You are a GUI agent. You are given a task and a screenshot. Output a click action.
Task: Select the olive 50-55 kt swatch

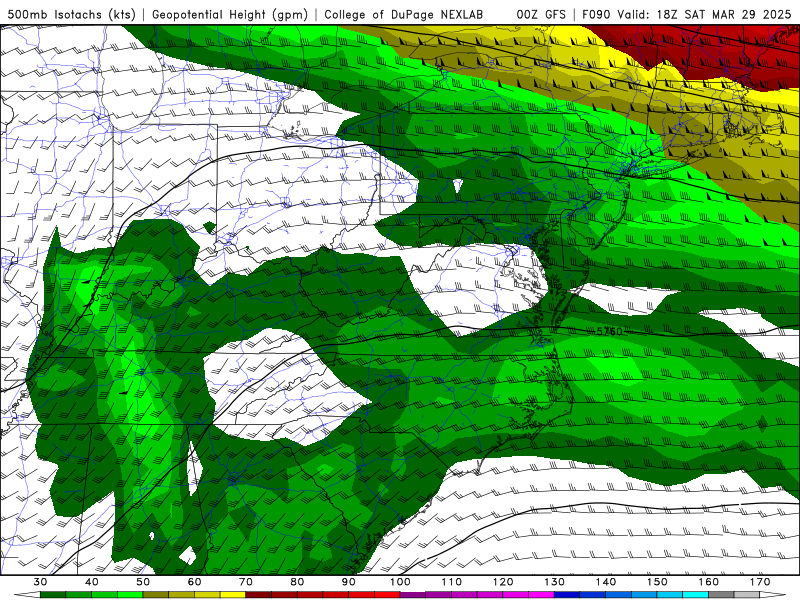pos(156,595)
